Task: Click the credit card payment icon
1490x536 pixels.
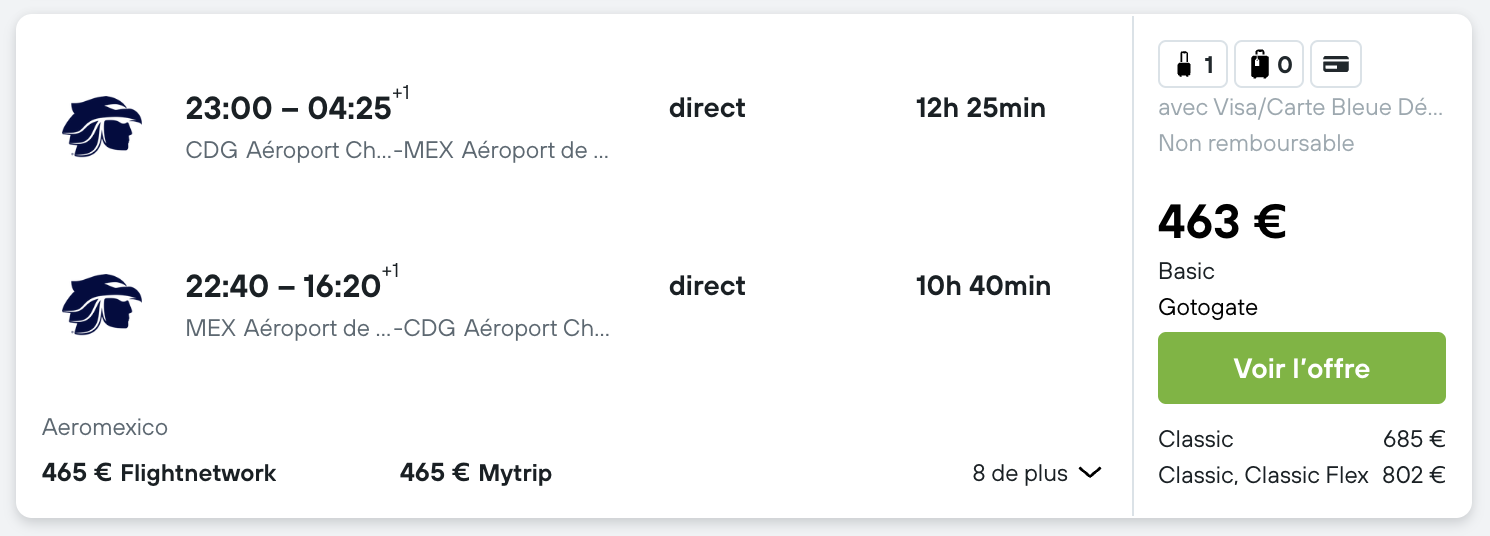Action: [1336, 65]
